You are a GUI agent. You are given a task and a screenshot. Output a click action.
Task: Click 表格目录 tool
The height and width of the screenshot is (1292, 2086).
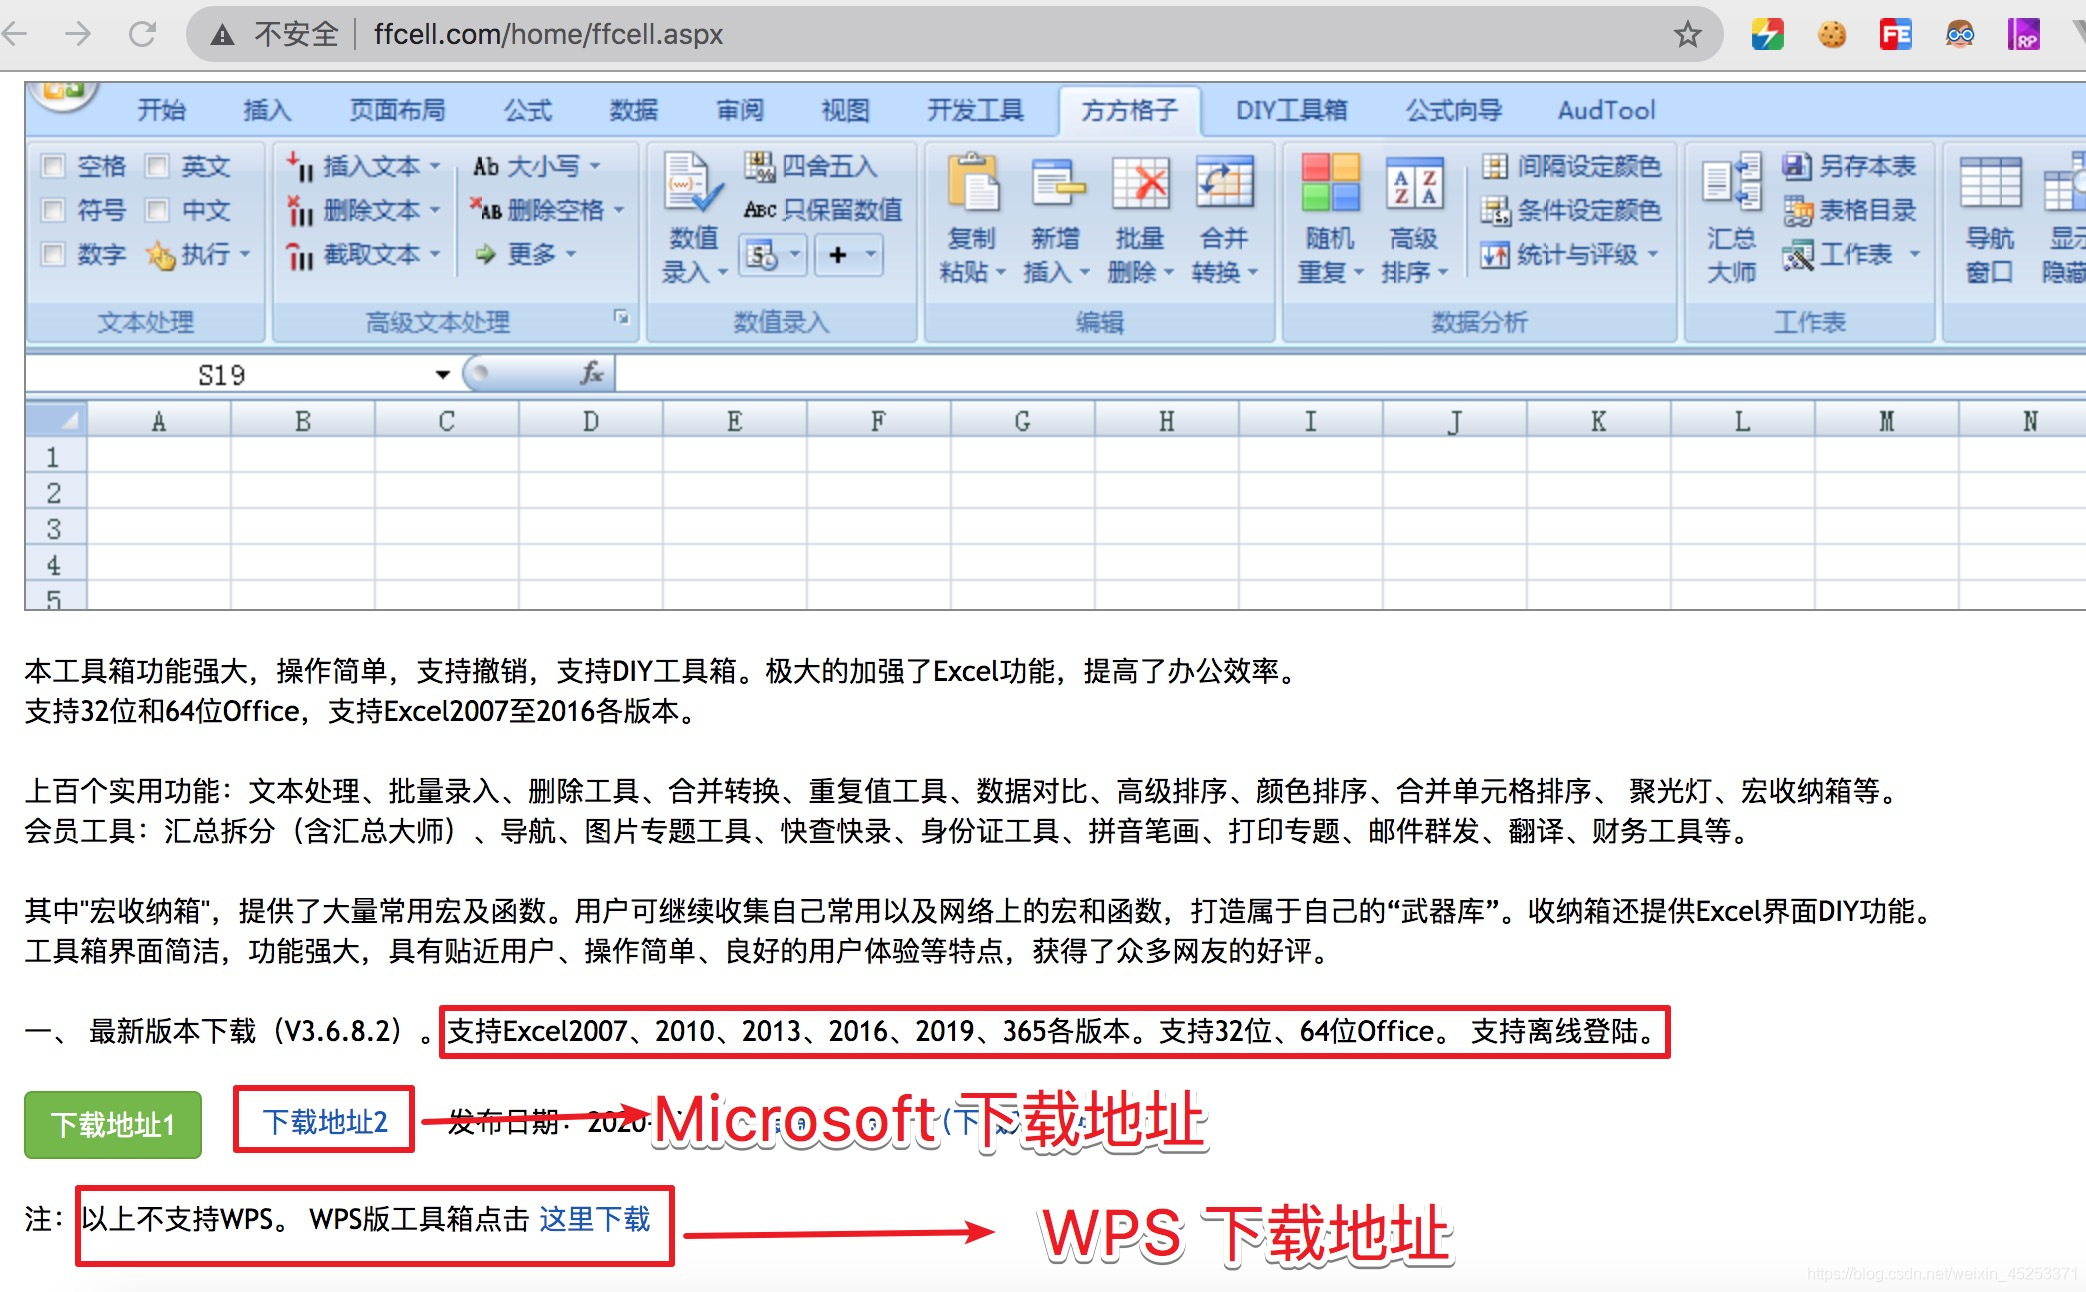point(1849,210)
